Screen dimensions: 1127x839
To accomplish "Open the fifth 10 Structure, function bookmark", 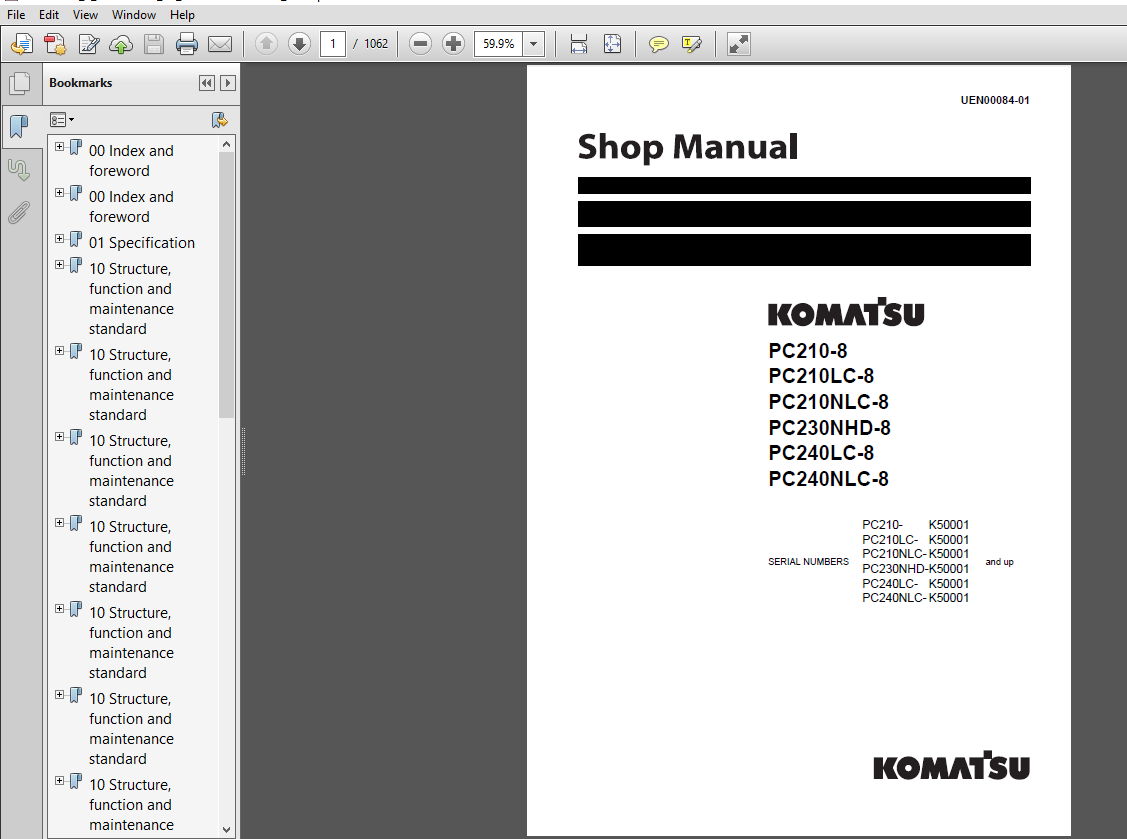I will (131, 643).
